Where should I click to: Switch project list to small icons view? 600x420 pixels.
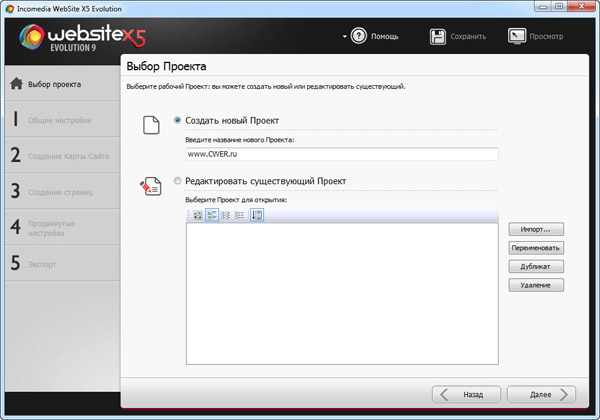click(226, 215)
